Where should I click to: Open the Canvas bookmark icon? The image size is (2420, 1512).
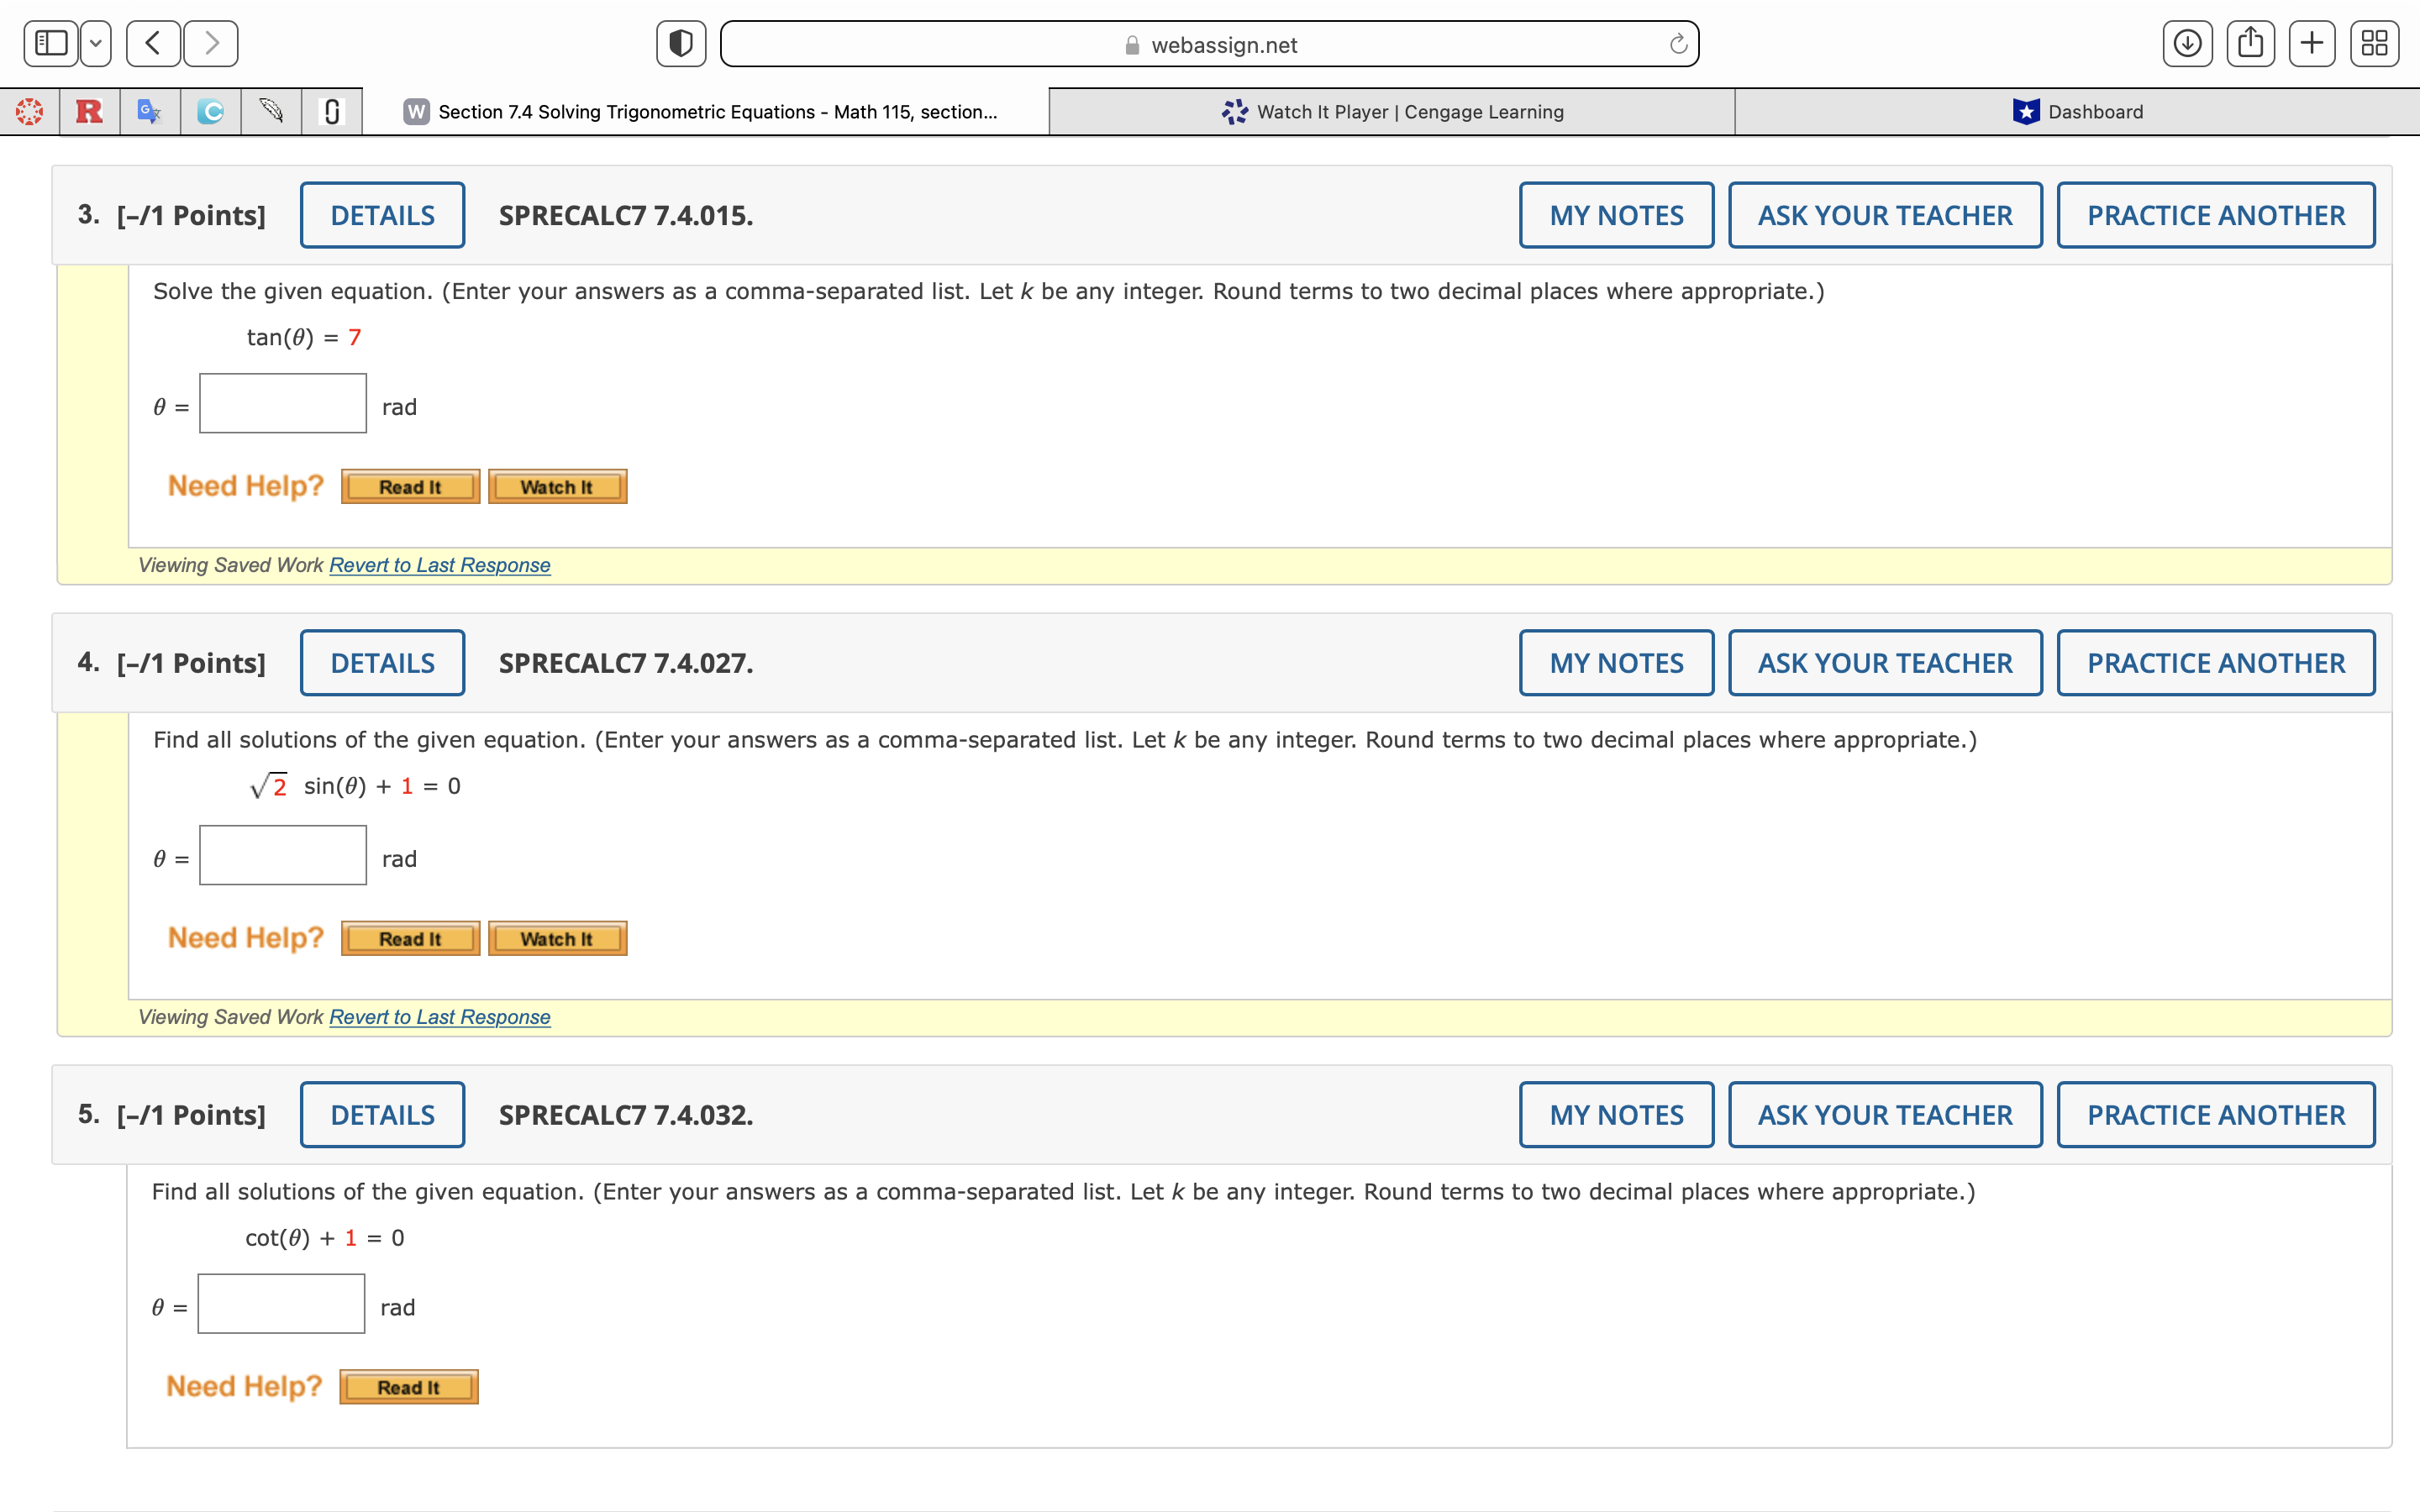[x=29, y=111]
